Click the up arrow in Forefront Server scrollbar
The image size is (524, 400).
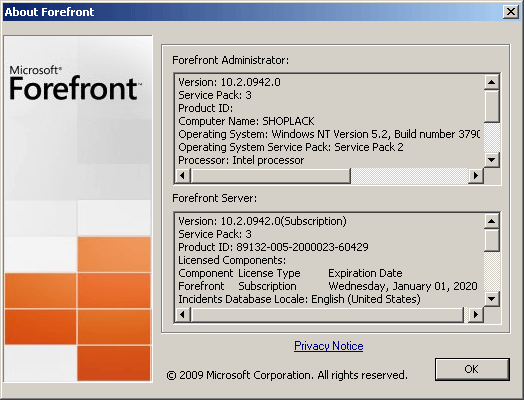pos(492,221)
